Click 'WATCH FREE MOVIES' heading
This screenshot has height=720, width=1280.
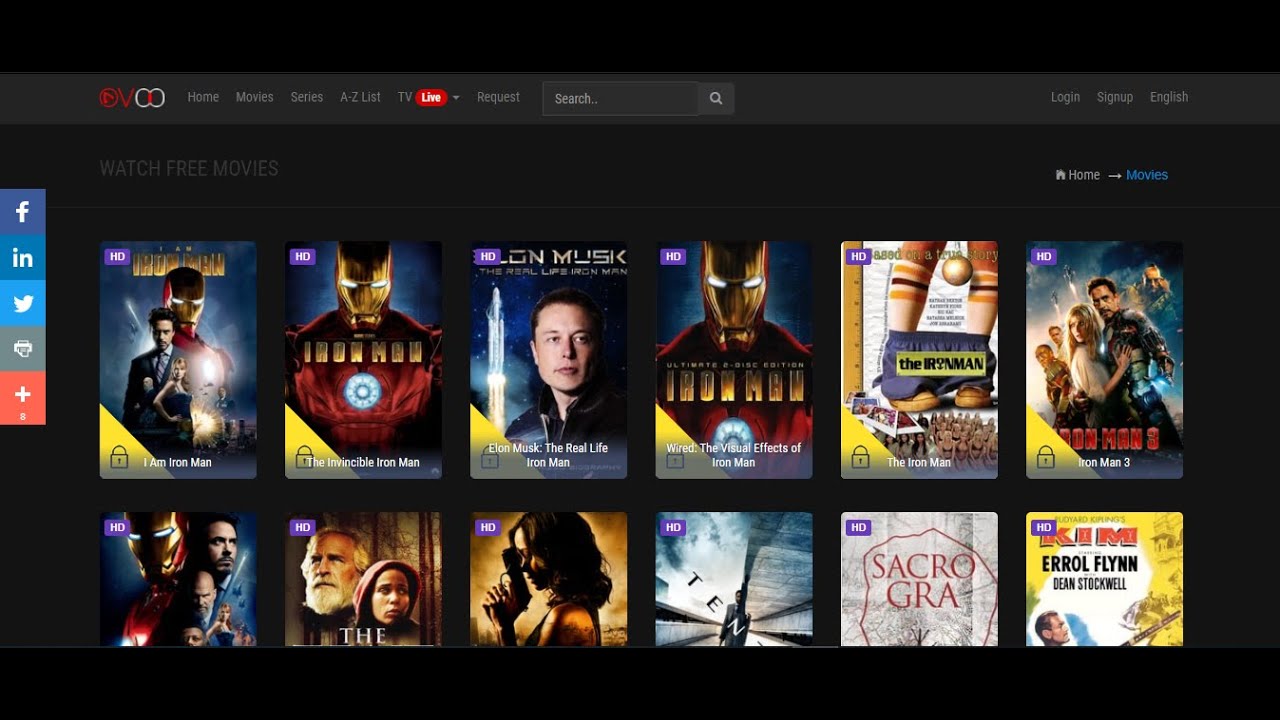(x=189, y=168)
